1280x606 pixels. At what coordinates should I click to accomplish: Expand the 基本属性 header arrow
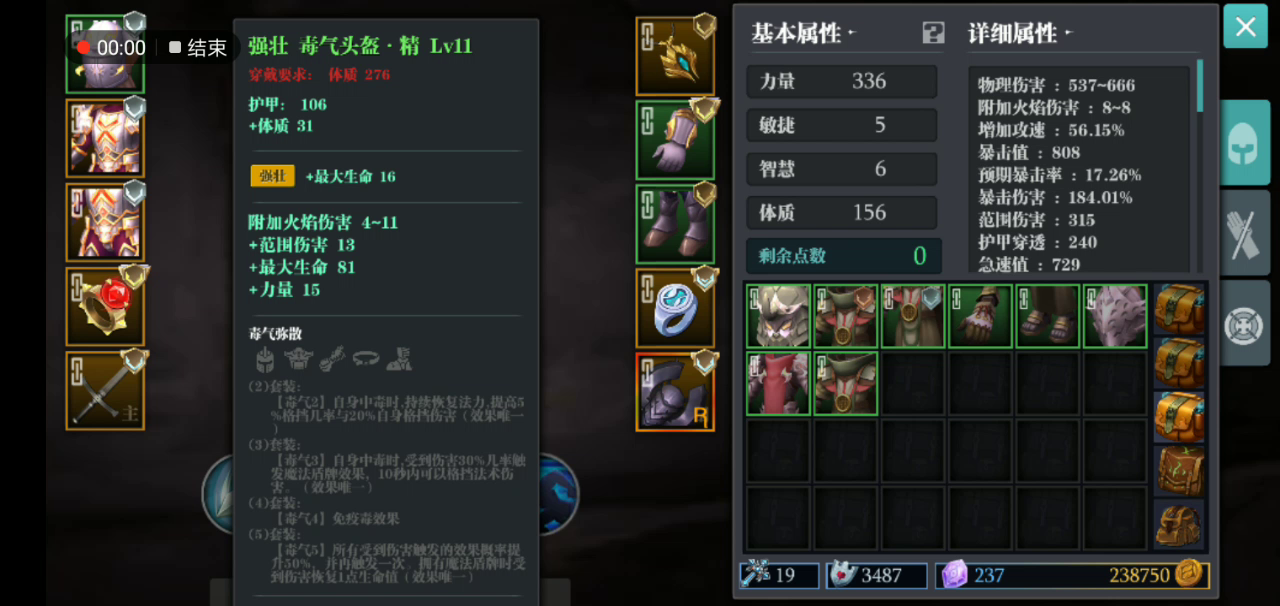tap(852, 33)
